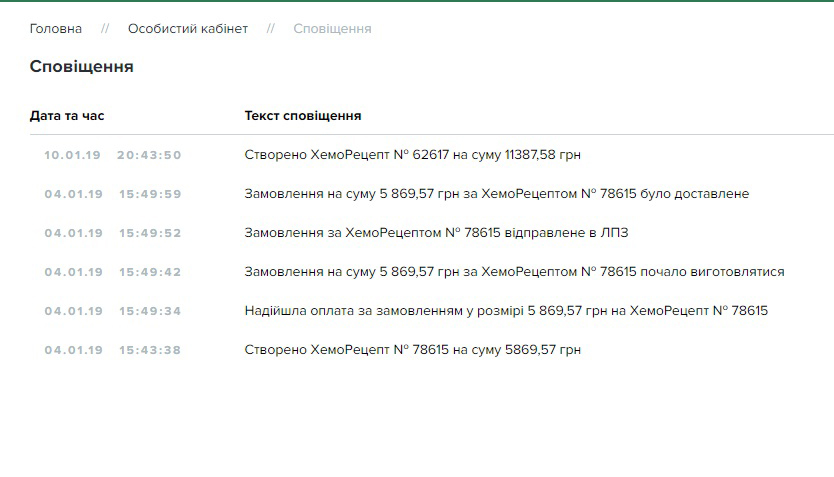Click the 15:49:59 timestamp
The width and height of the screenshot is (834, 477).
point(150,194)
